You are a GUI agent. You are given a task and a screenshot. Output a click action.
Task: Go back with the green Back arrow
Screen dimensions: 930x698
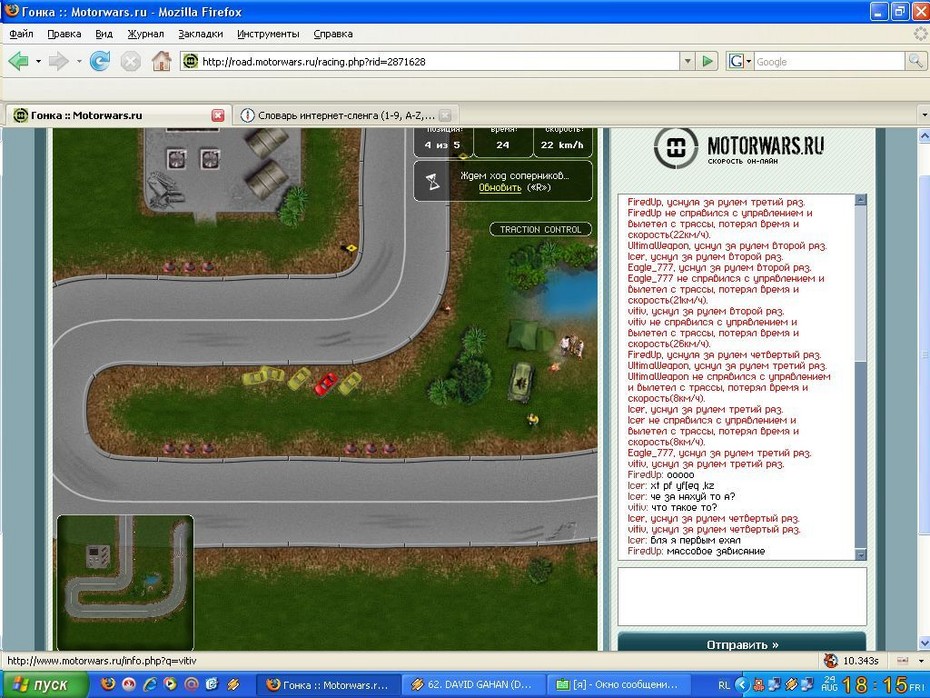[x=18, y=61]
